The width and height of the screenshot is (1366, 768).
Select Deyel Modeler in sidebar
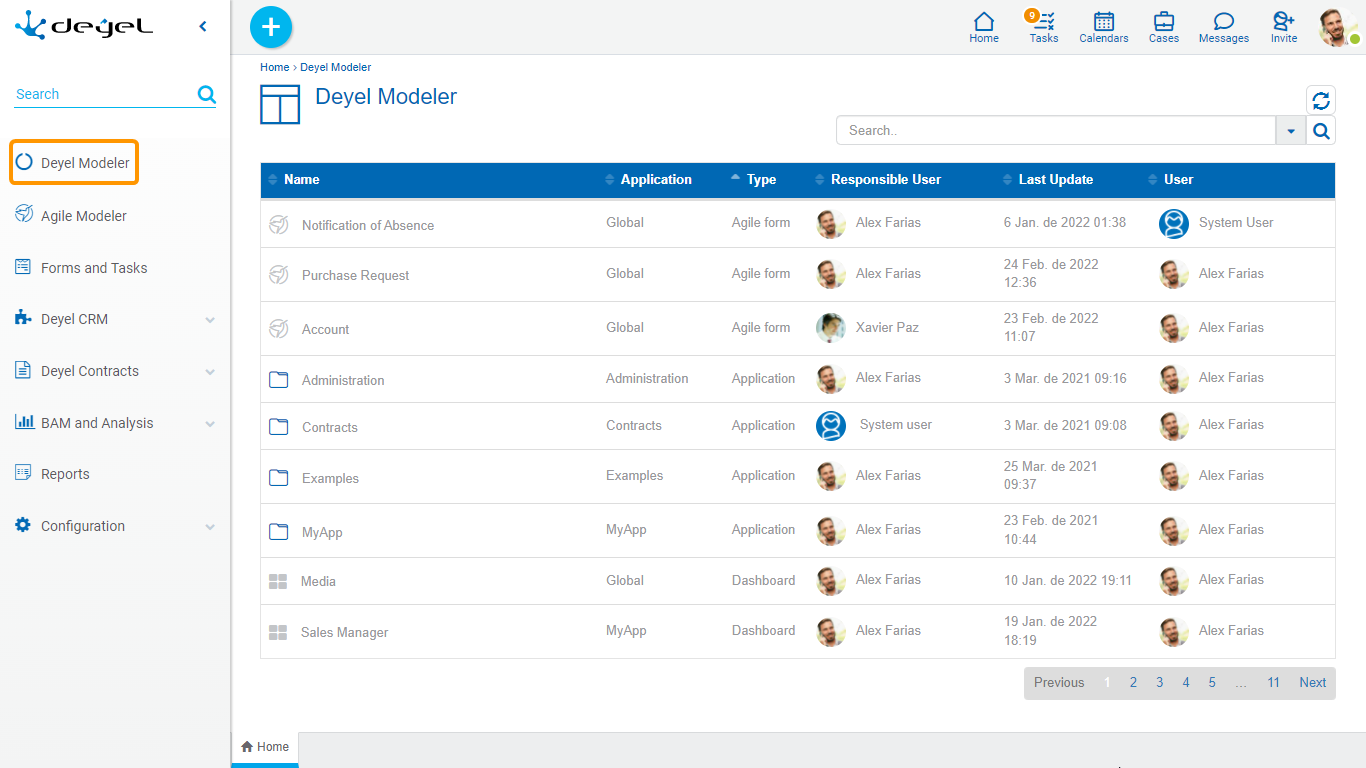pyautogui.click(x=74, y=163)
